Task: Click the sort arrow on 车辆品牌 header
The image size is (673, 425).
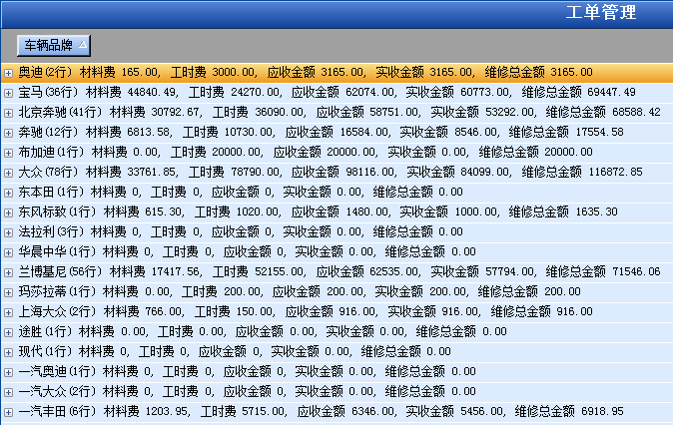Action: [x=81, y=45]
